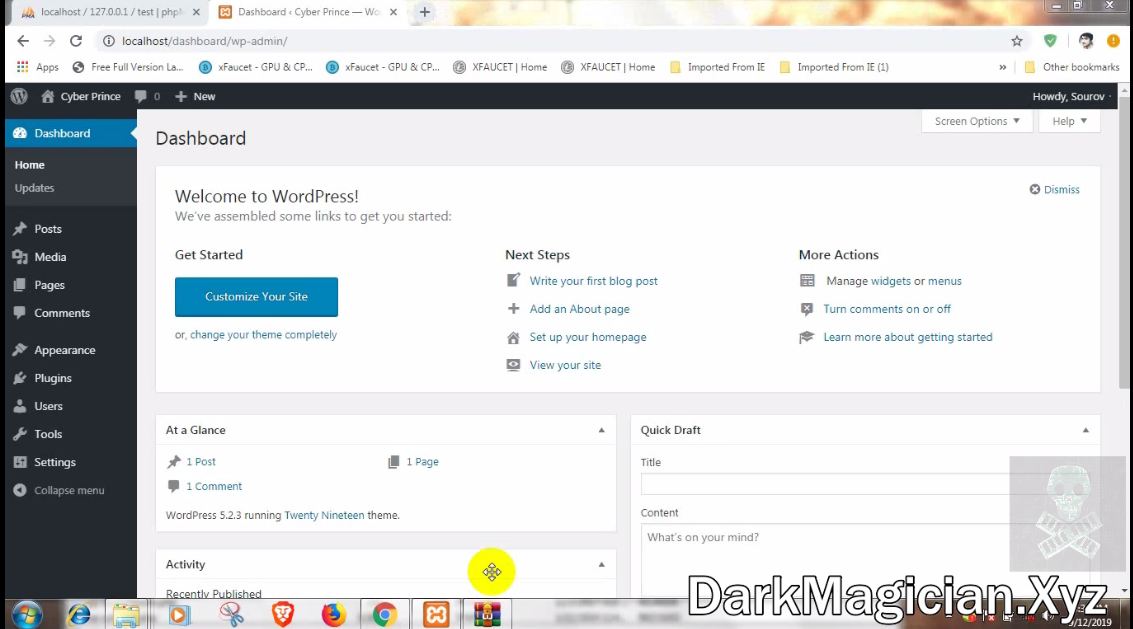Click the Settings sliders icon
The width and height of the screenshot is (1133, 629).
(20, 462)
